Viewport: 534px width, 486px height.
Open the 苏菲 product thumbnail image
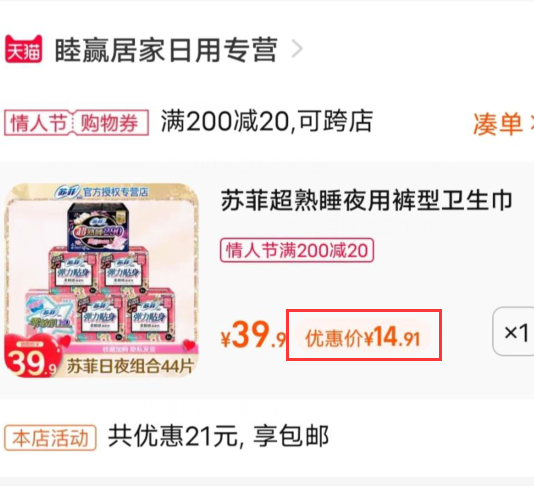pyautogui.click(x=101, y=280)
